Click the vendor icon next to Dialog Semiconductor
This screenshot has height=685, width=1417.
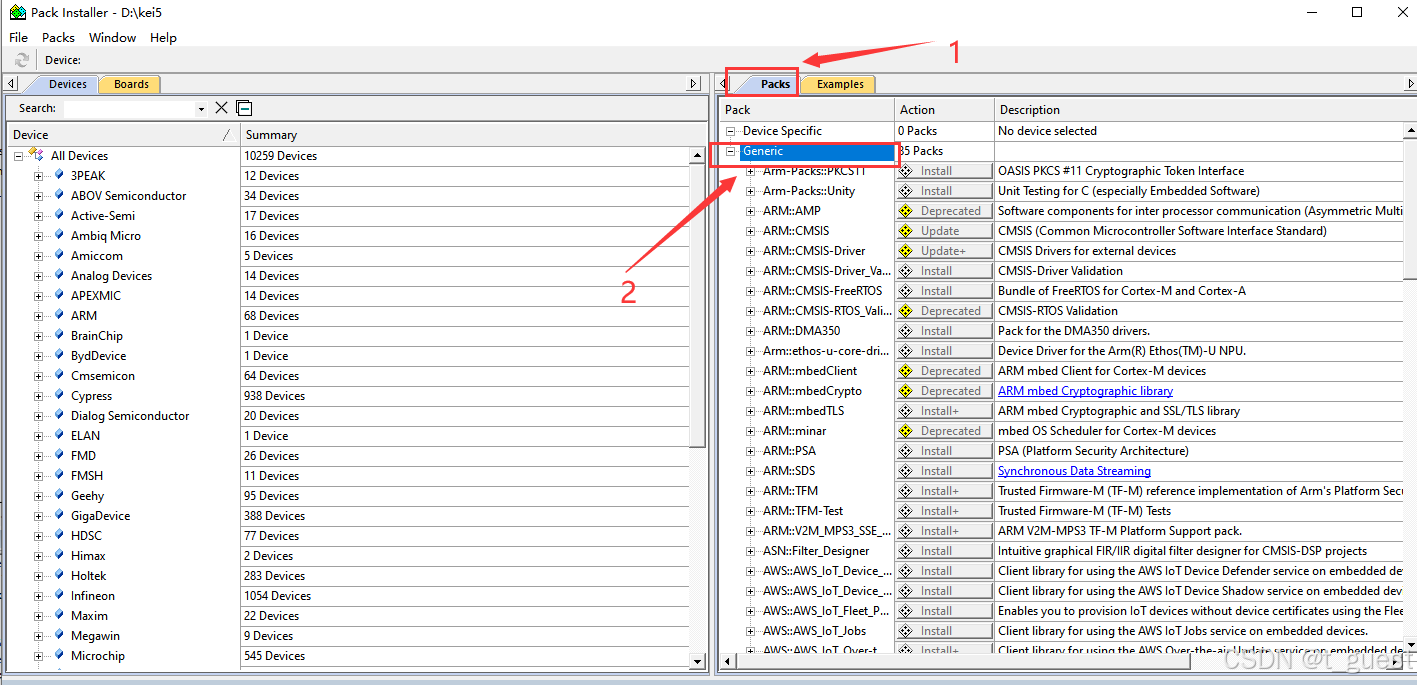(59, 415)
